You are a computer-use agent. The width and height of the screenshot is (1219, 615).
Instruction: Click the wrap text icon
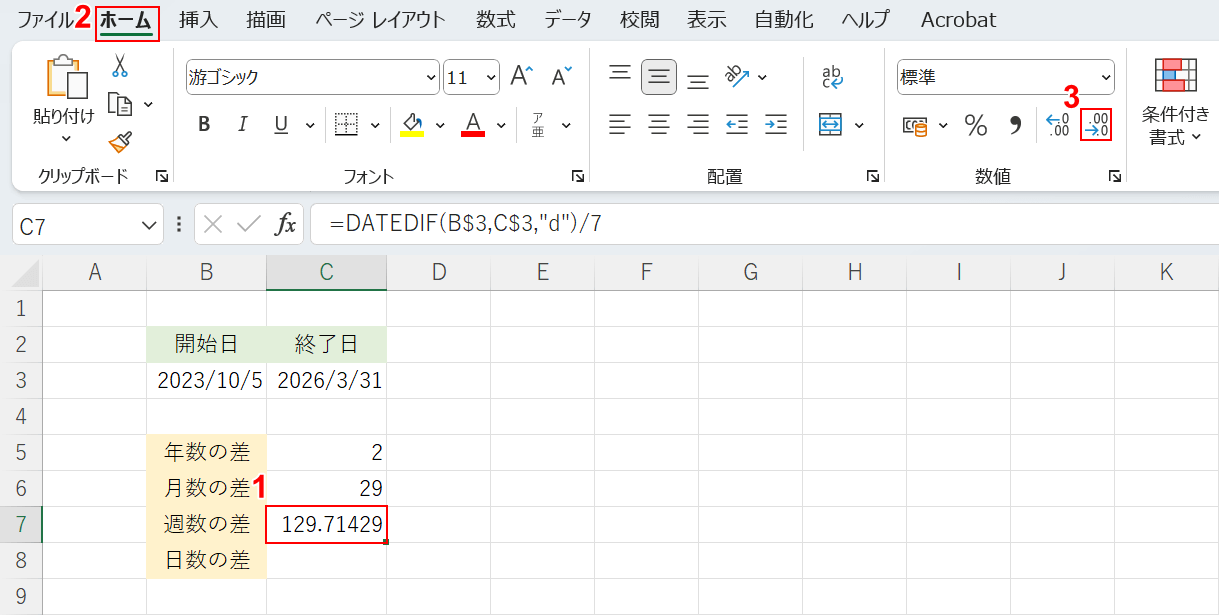(x=832, y=77)
